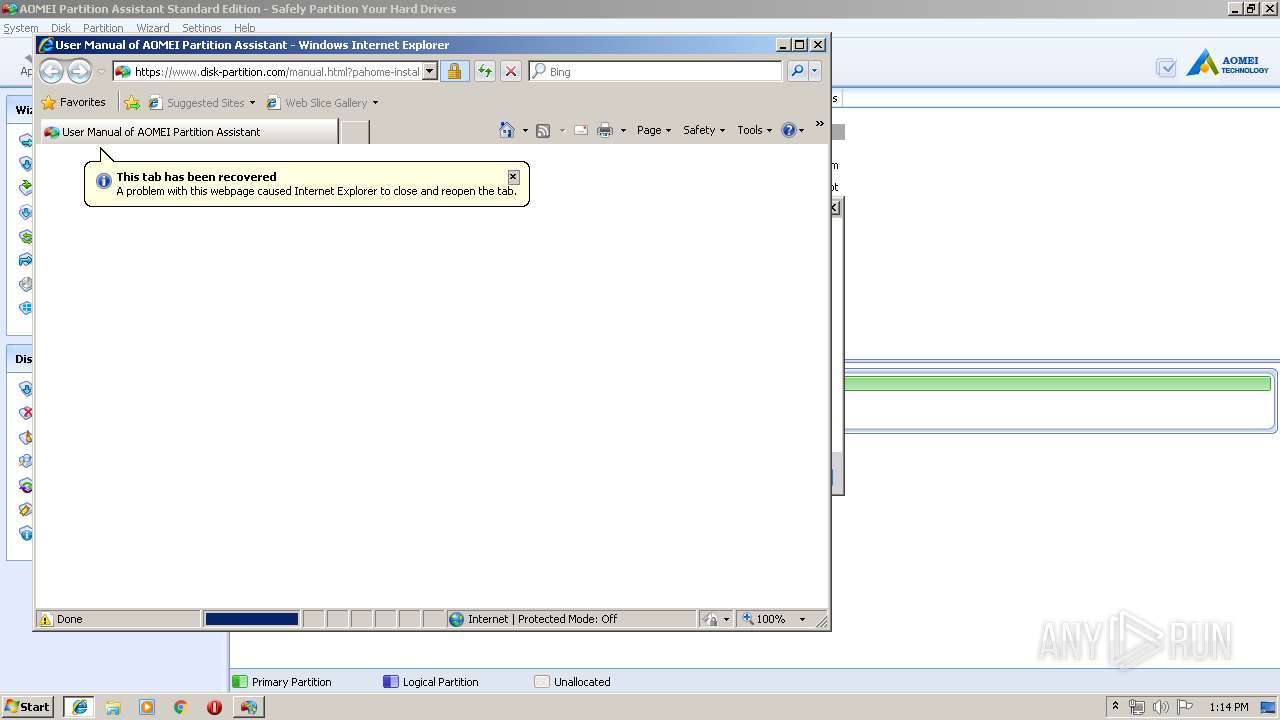The width and height of the screenshot is (1280, 720).
Task: Switch to Internet Explorer taskbar button
Action: click(79, 707)
